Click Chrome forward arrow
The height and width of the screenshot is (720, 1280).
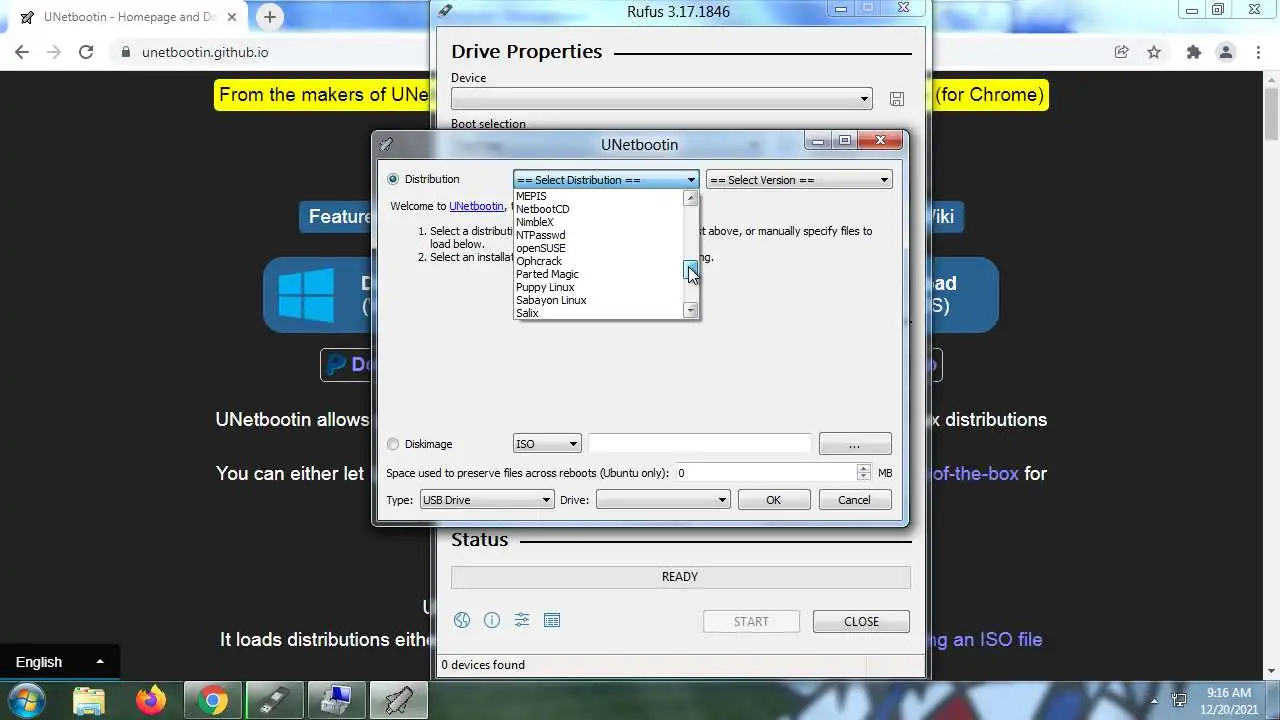pos(54,52)
